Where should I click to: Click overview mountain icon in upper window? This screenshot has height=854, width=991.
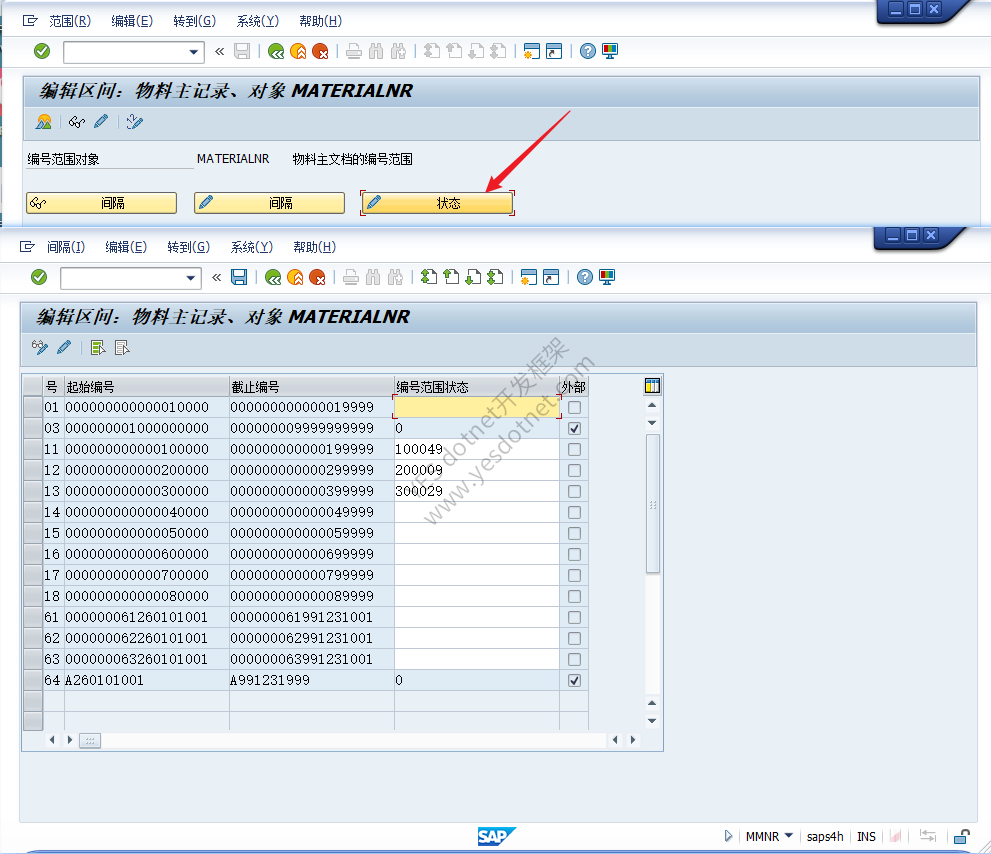tap(44, 121)
